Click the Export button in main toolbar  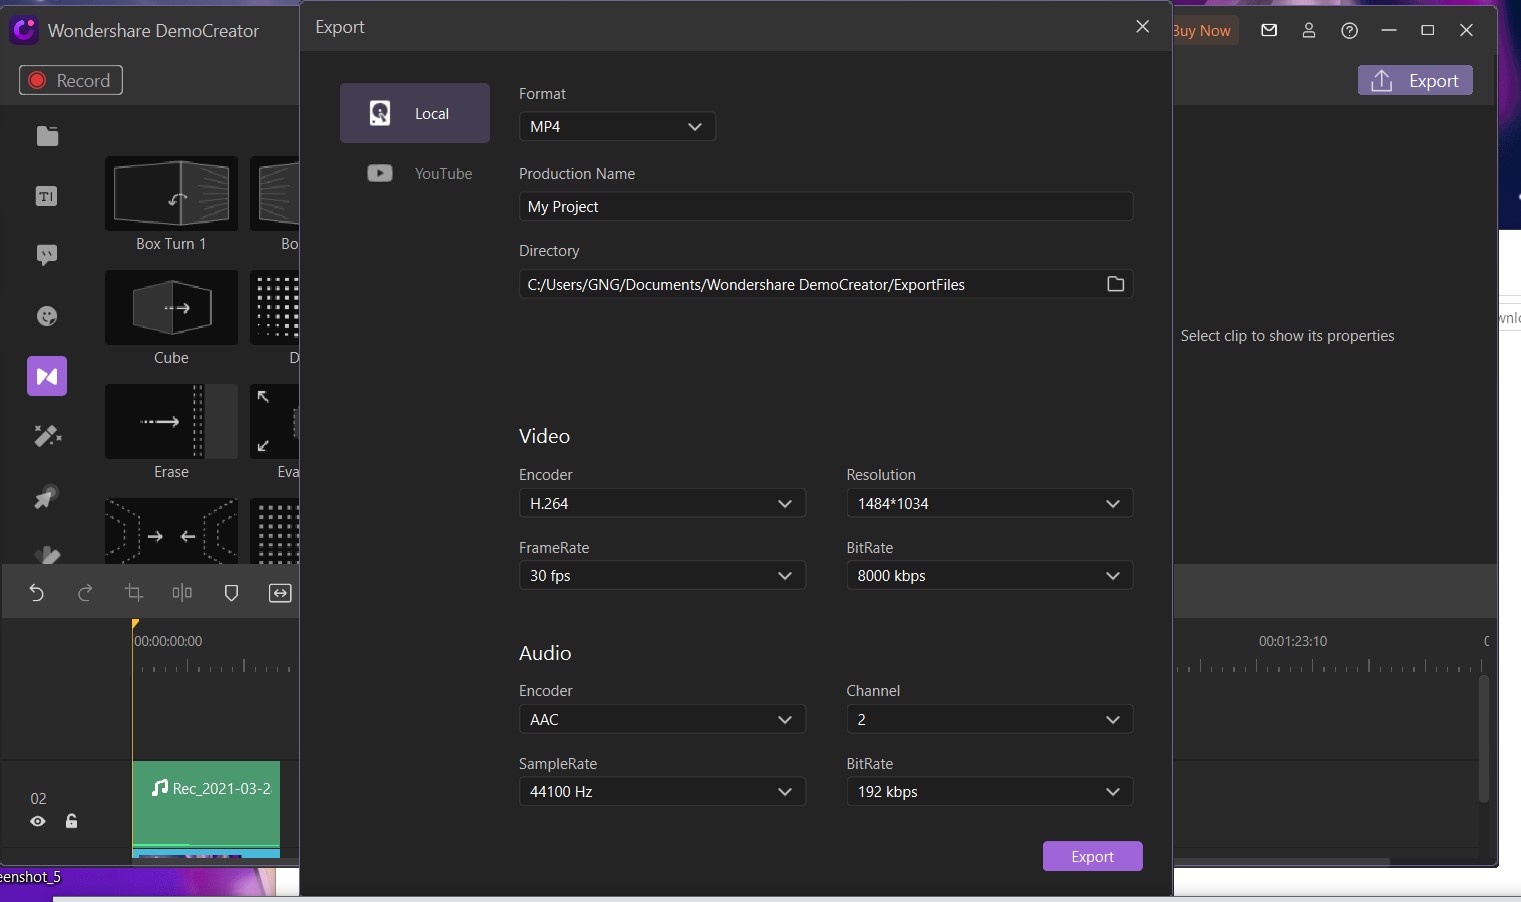point(1415,81)
